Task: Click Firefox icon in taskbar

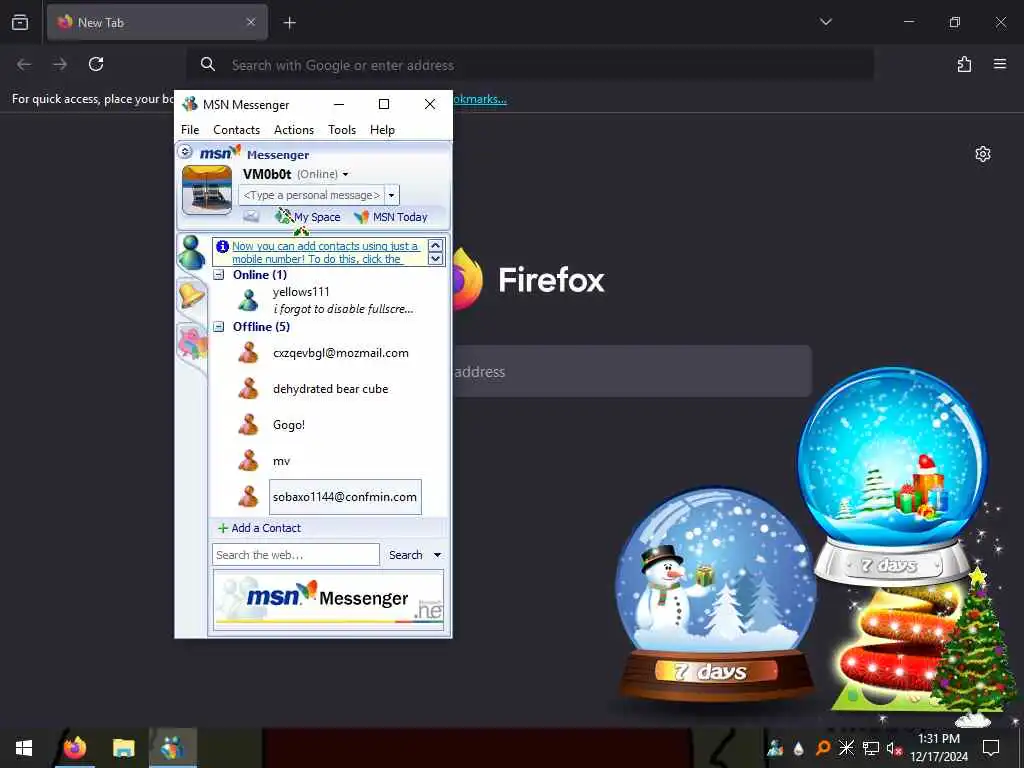Action: (74, 747)
